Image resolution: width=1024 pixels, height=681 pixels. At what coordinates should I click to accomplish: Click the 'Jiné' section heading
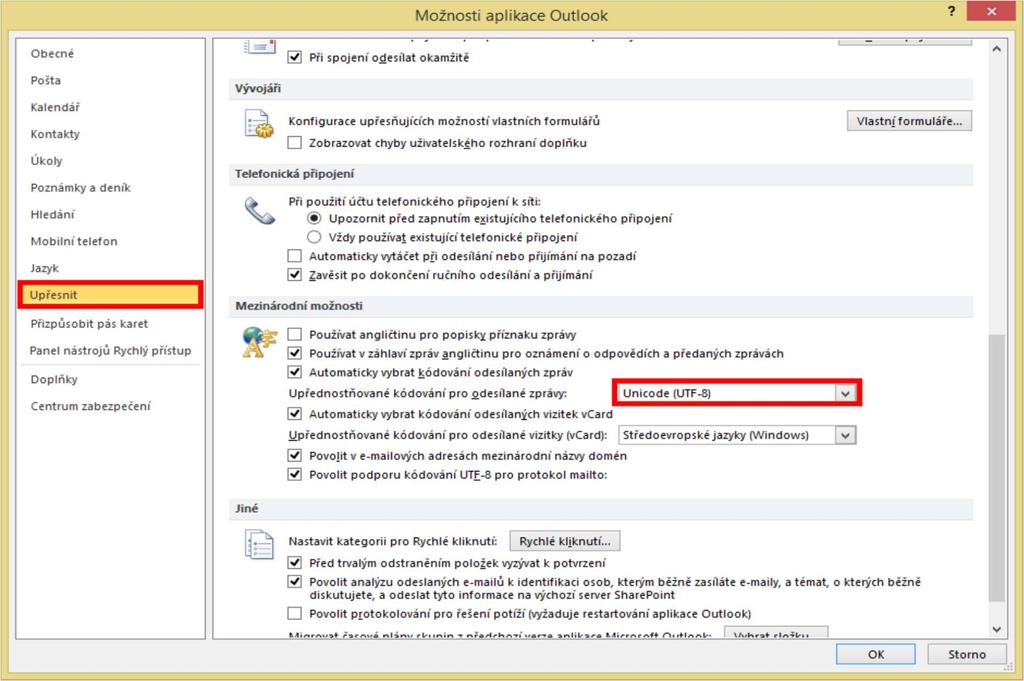tap(247, 508)
